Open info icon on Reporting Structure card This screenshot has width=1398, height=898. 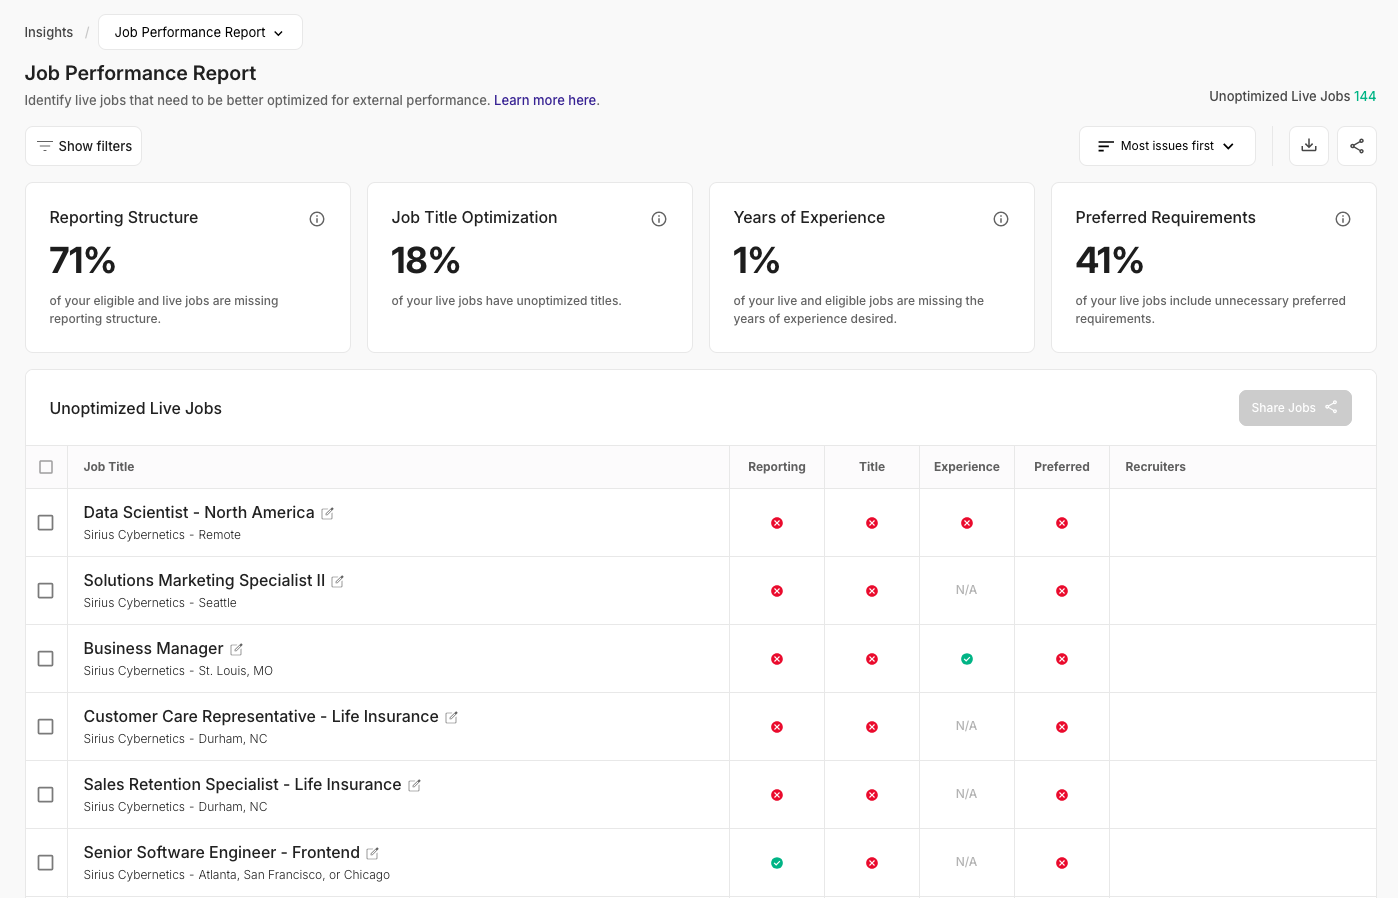click(x=317, y=219)
